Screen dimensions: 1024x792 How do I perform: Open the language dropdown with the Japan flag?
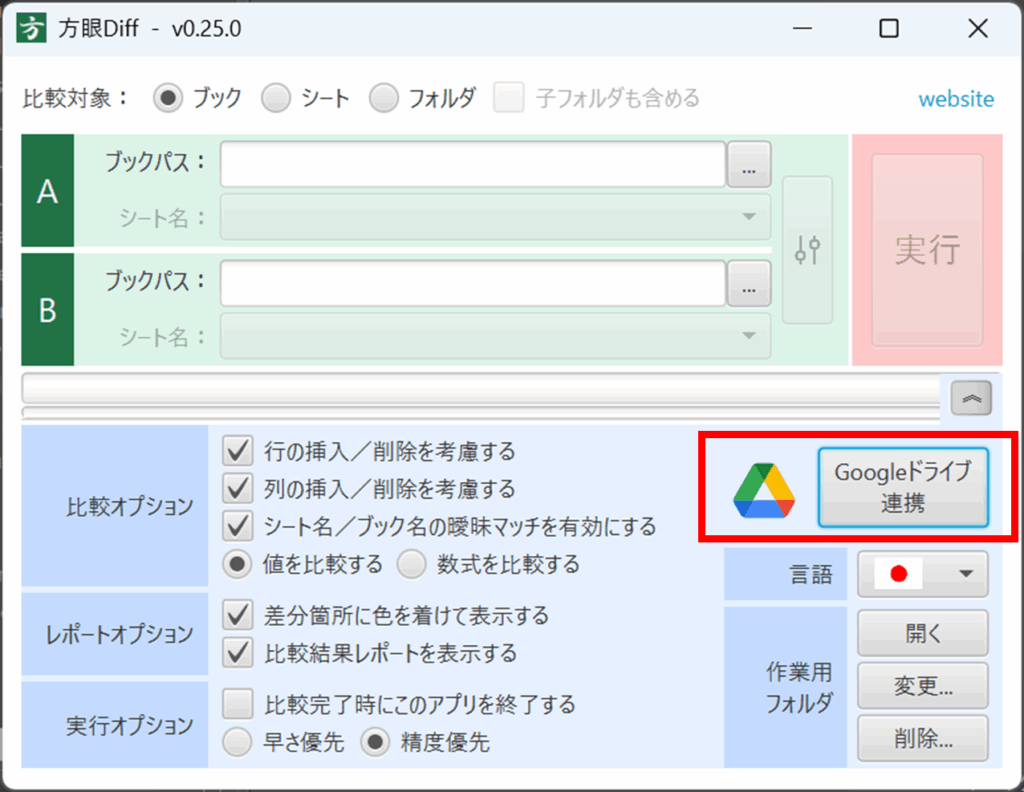(922, 574)
